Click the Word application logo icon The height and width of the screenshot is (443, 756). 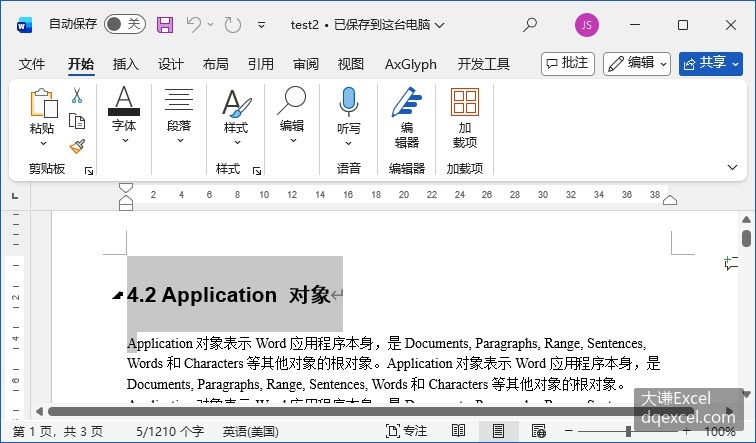point(24,25)
